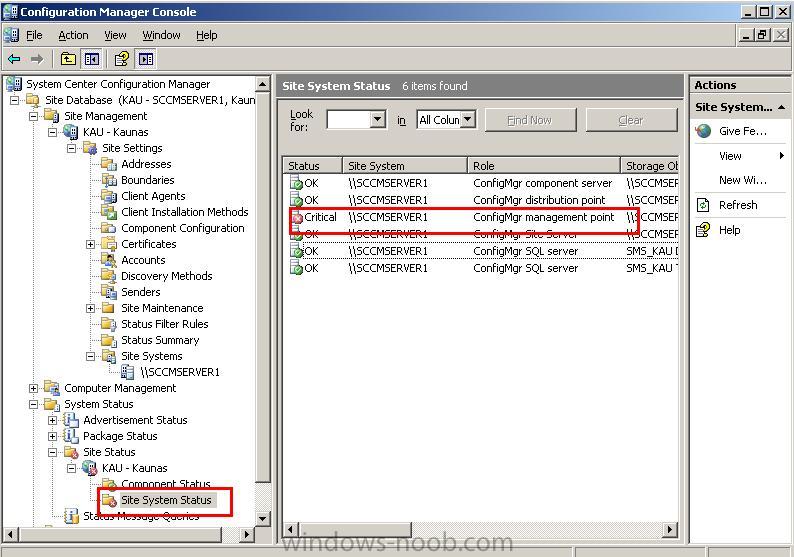This screenshot has width=794, height=557.
Task: Select the Site Status tree node
Action: coord(109,452)
